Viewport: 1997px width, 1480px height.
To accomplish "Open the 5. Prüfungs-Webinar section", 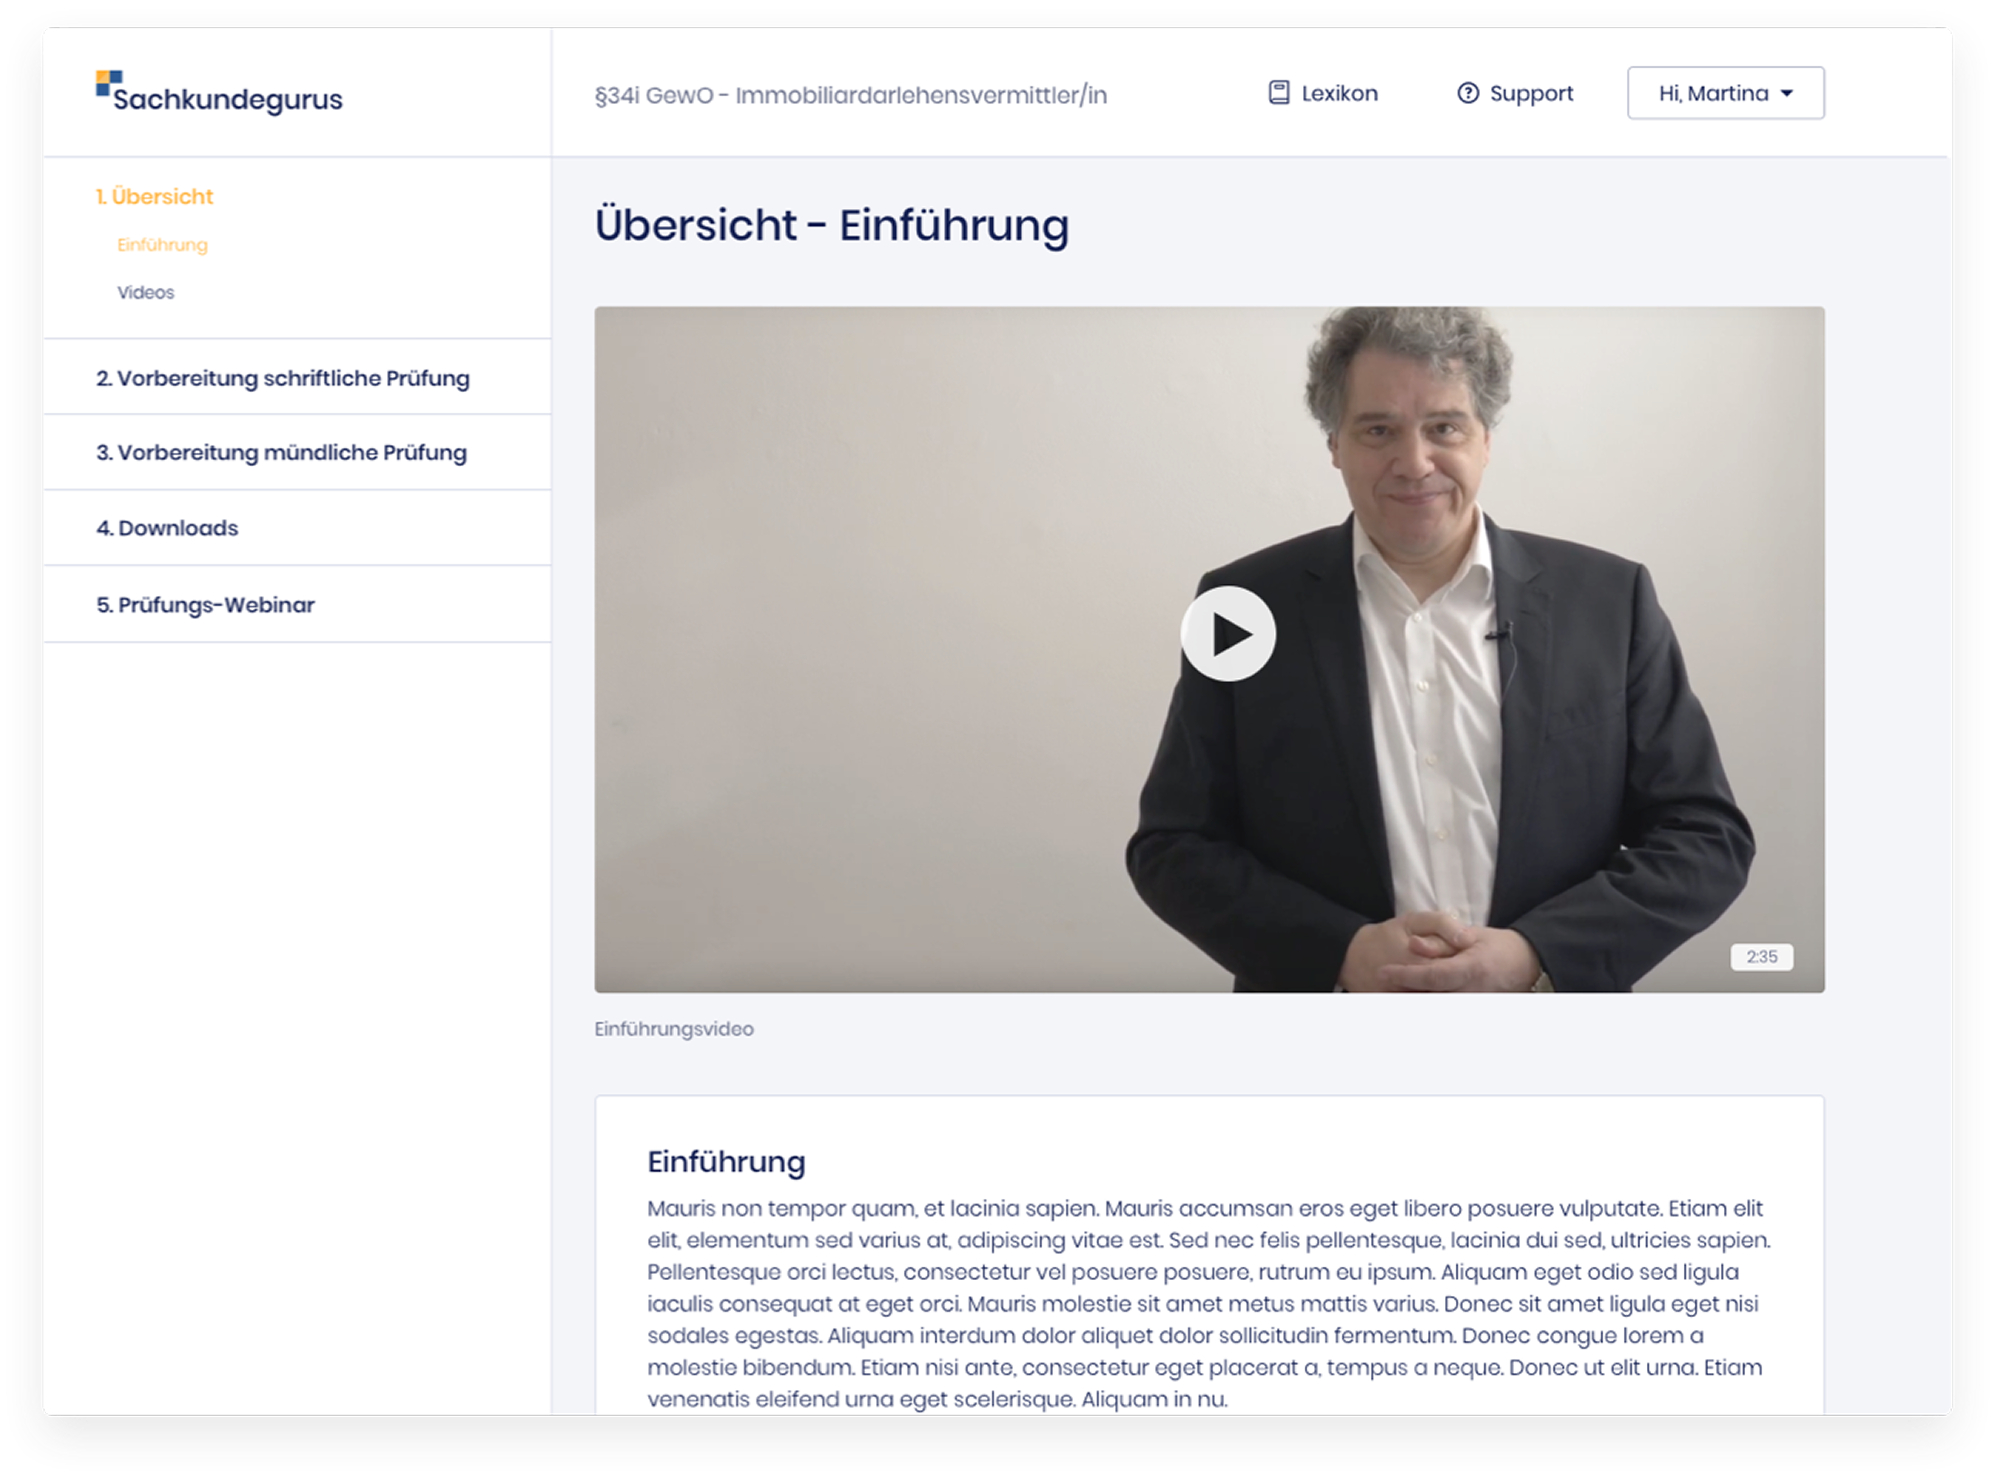I will click(x=297, y=605).
